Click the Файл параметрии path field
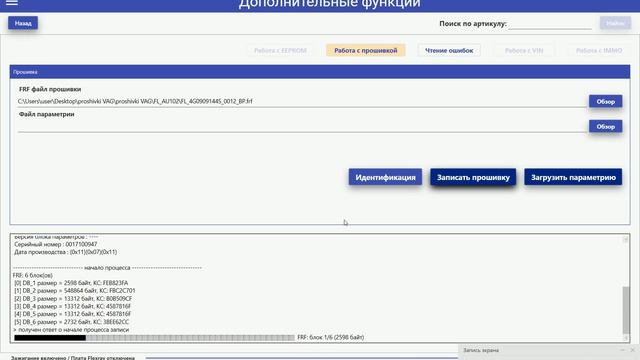 point(302,127)
